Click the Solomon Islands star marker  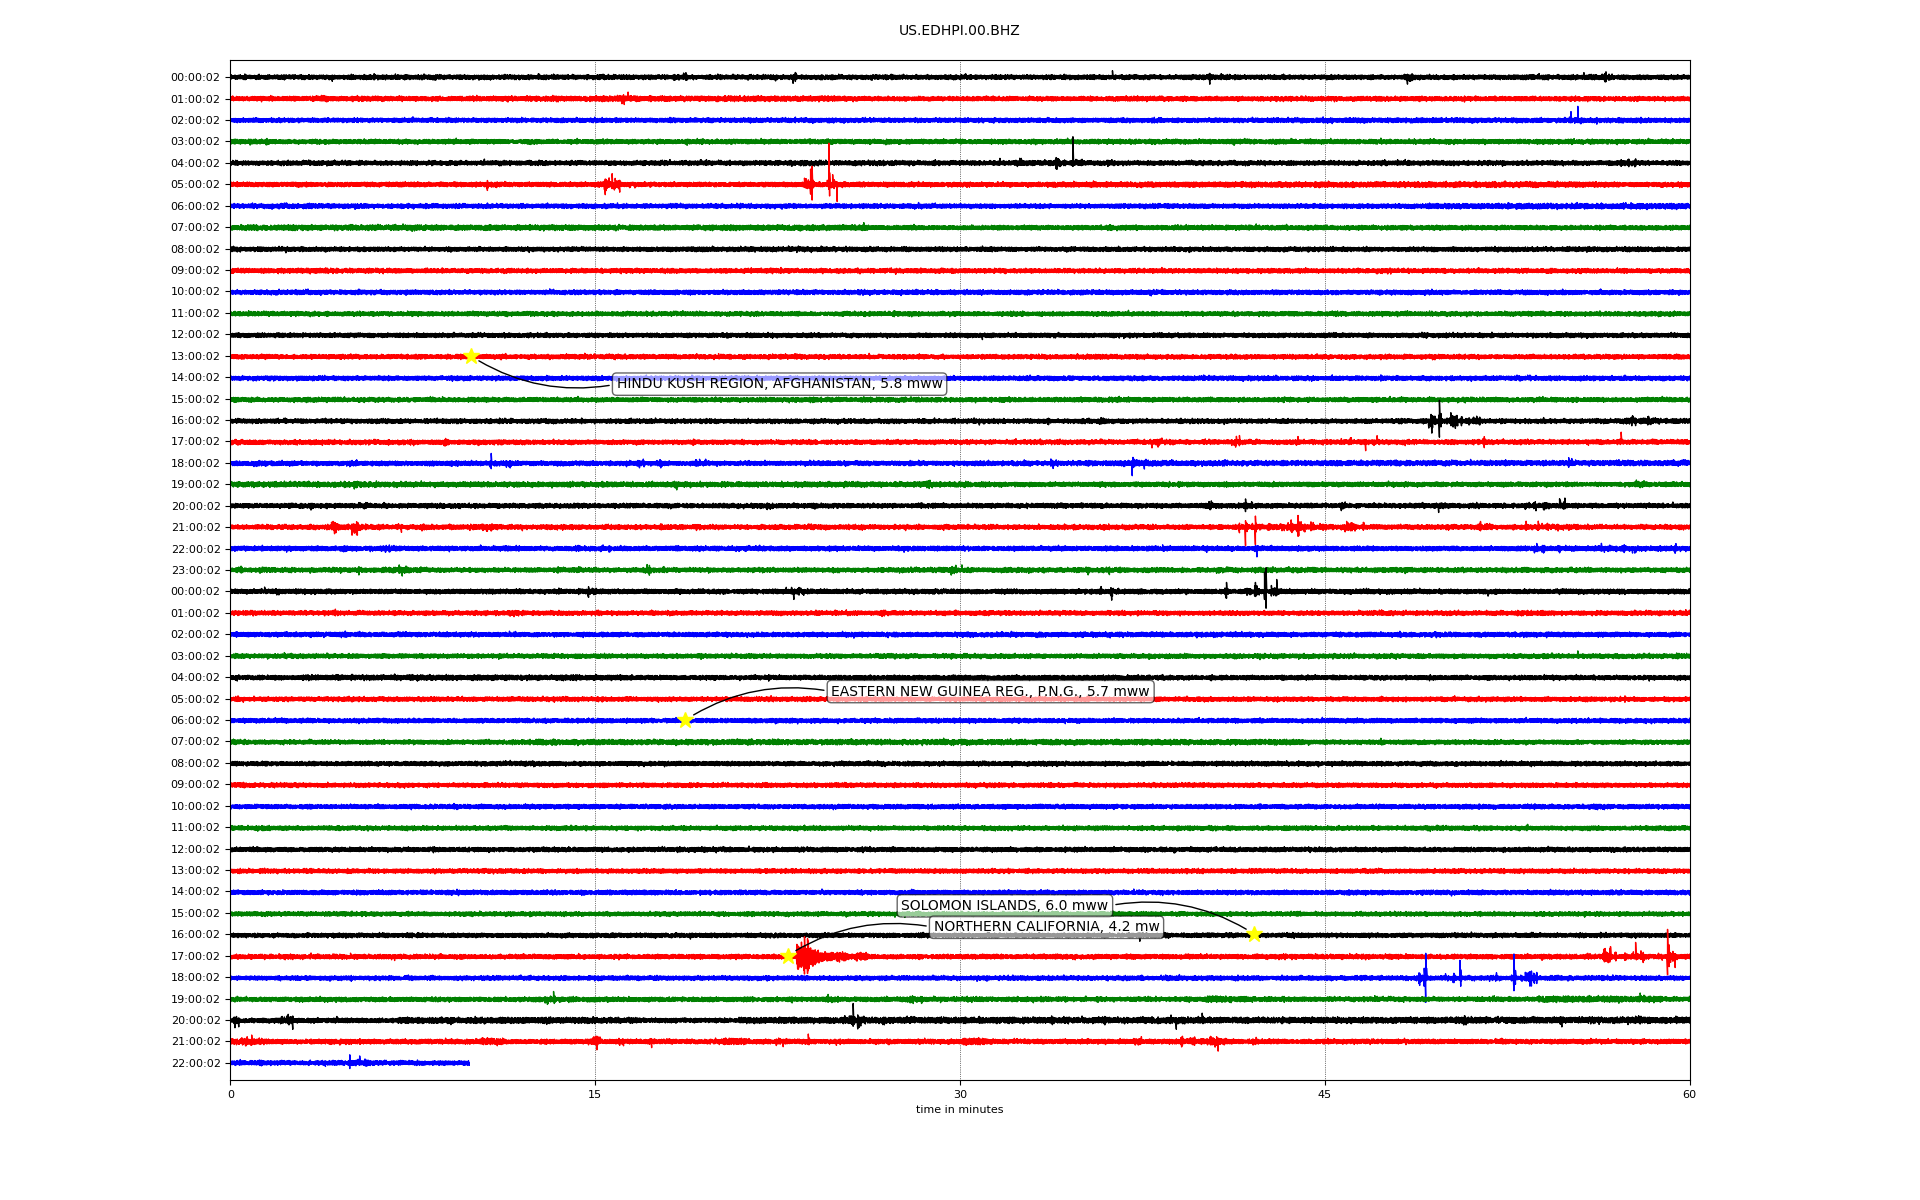pyautogui.click(x=1254, y=934)
